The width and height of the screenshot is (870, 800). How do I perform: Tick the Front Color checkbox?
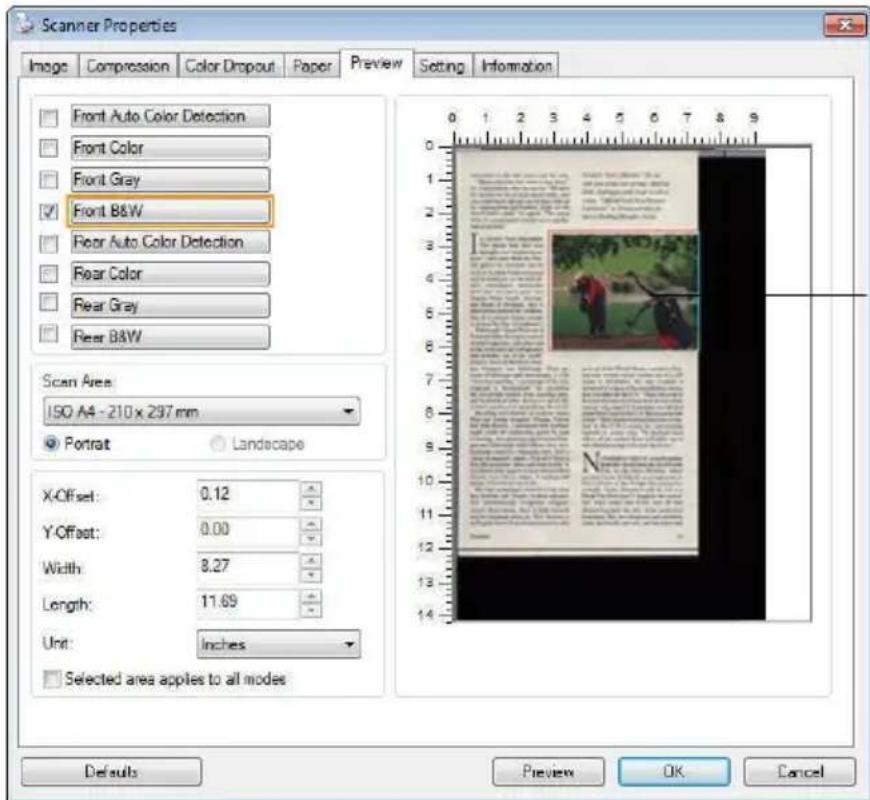[49, 148]
